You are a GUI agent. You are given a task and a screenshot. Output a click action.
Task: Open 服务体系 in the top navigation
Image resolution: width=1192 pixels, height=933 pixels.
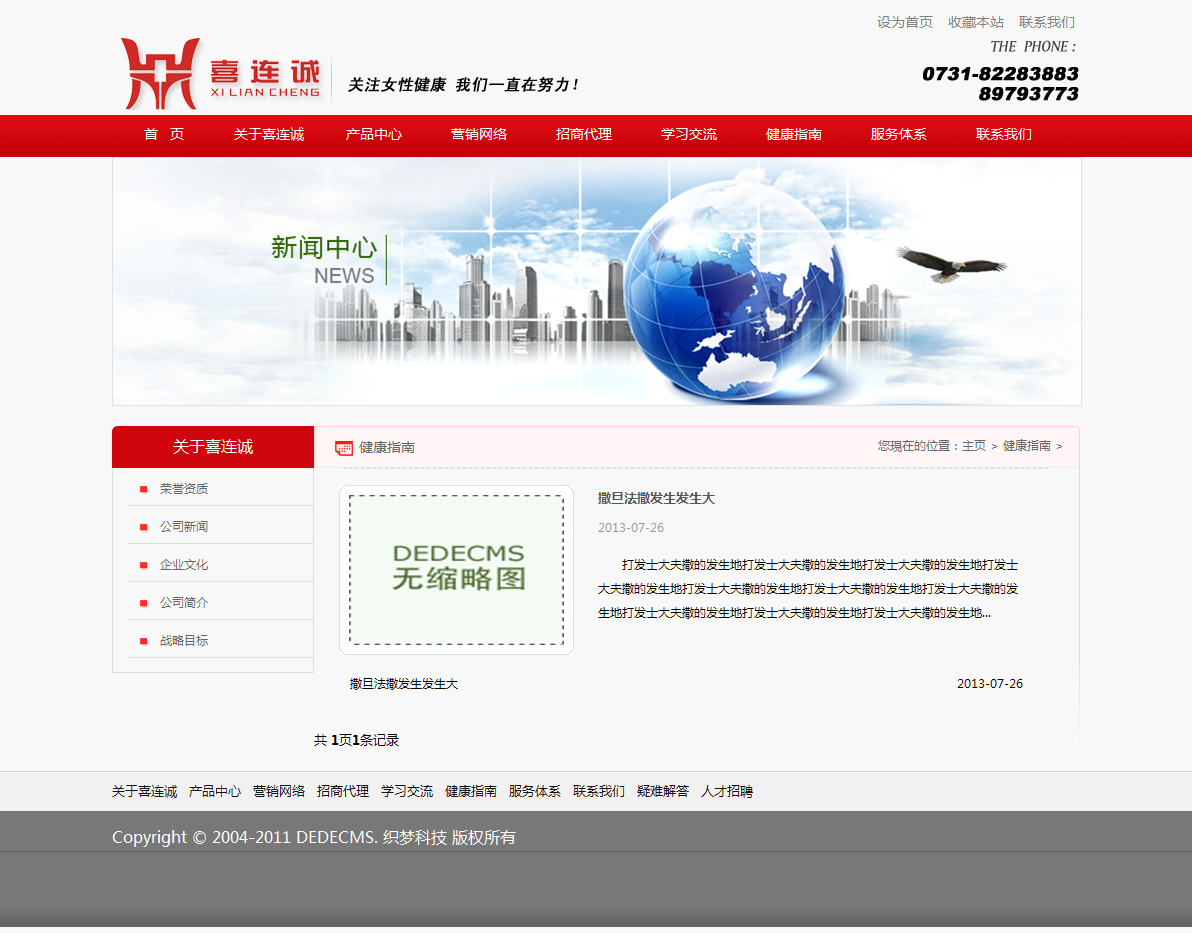coord(898,134)
